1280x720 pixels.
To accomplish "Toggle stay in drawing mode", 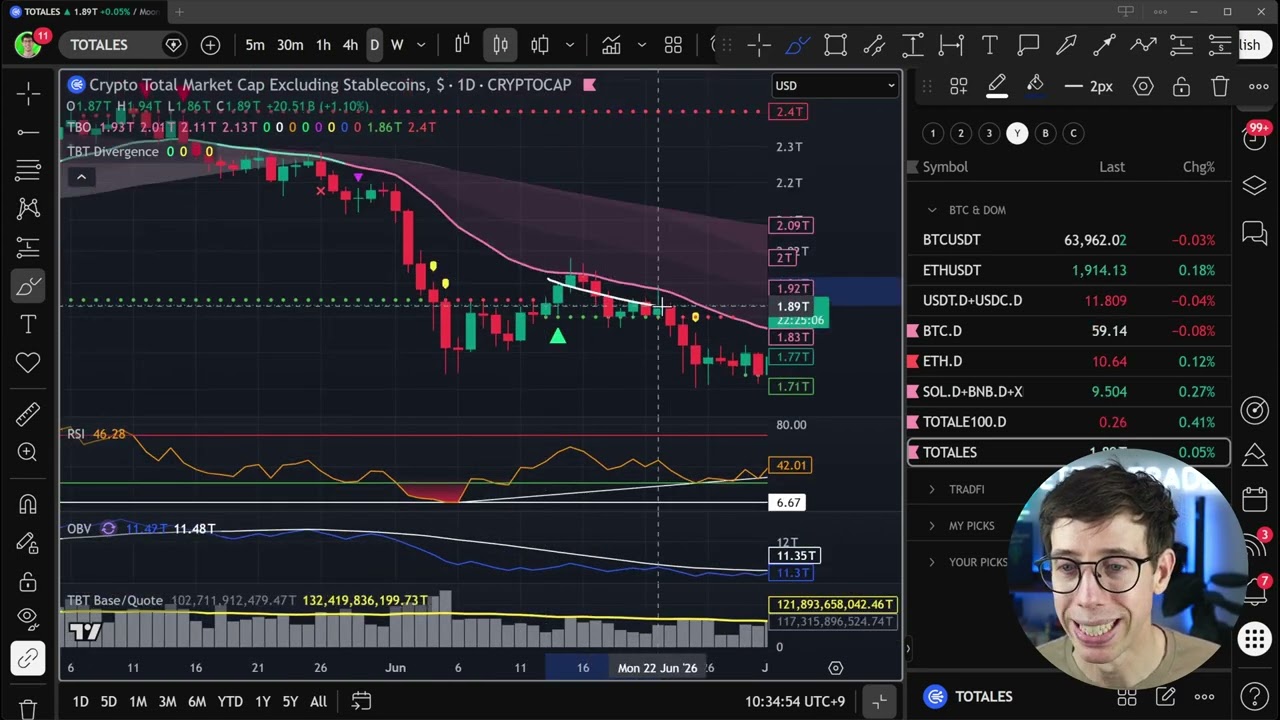I will tap(28, 543).
